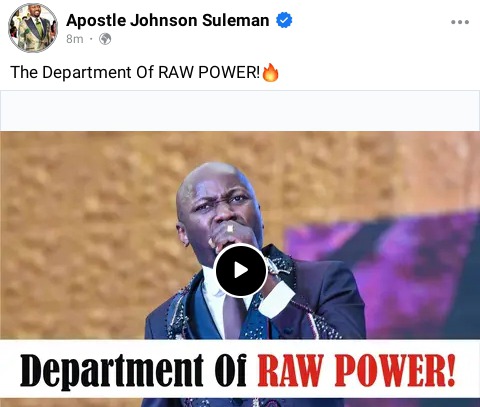The image size is (480, 407).
Task: Click the fire emoji in the caption
Action: (270, 73)
